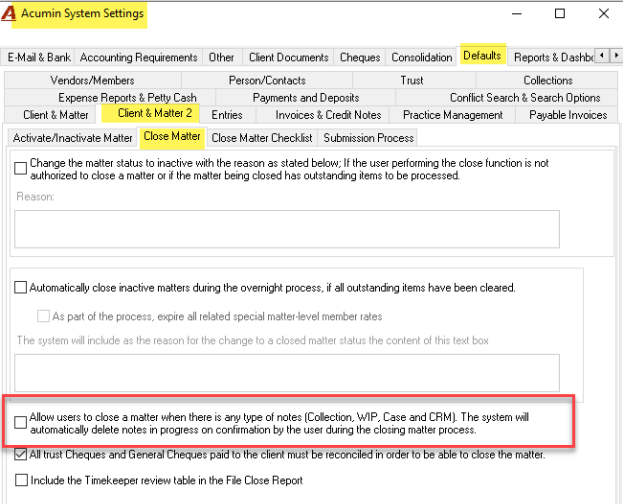Screen dimensions: 623x504
Task: Open the Activate/Inactivate Matter subtab
Action: pos(72,138)
